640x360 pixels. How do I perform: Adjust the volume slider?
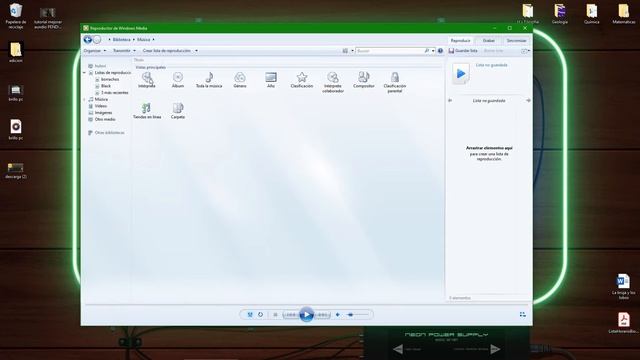(x=358, y=315)
